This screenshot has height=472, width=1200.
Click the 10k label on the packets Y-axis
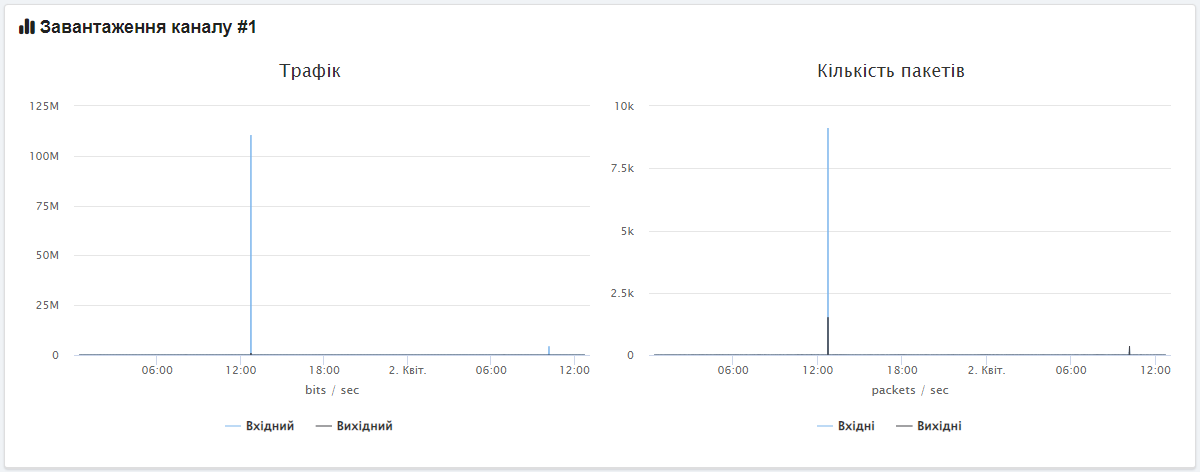coord(624,106)
